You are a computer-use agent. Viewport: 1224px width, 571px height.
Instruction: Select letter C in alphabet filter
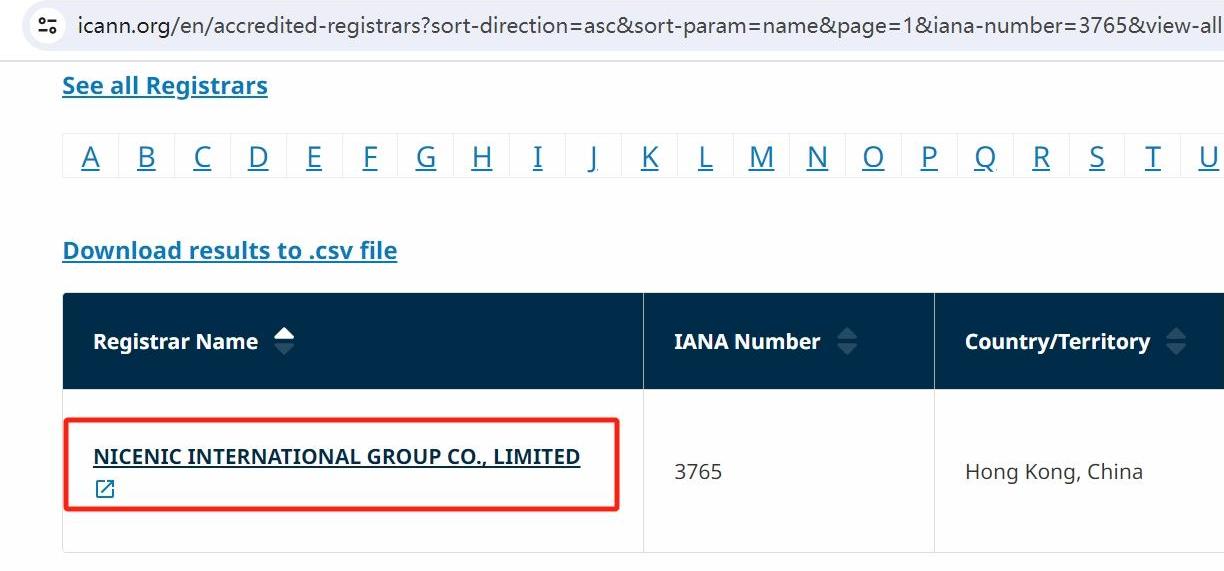[203, 157]
